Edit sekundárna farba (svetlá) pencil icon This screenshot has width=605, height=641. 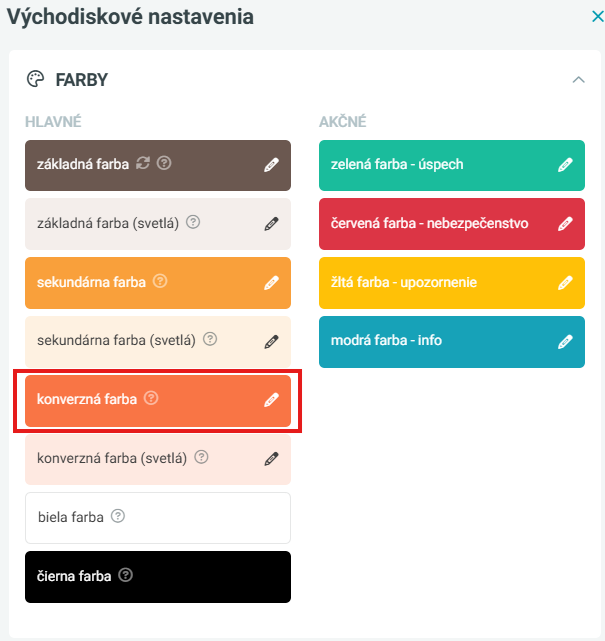pyautogui.click(x=271, y=342)
